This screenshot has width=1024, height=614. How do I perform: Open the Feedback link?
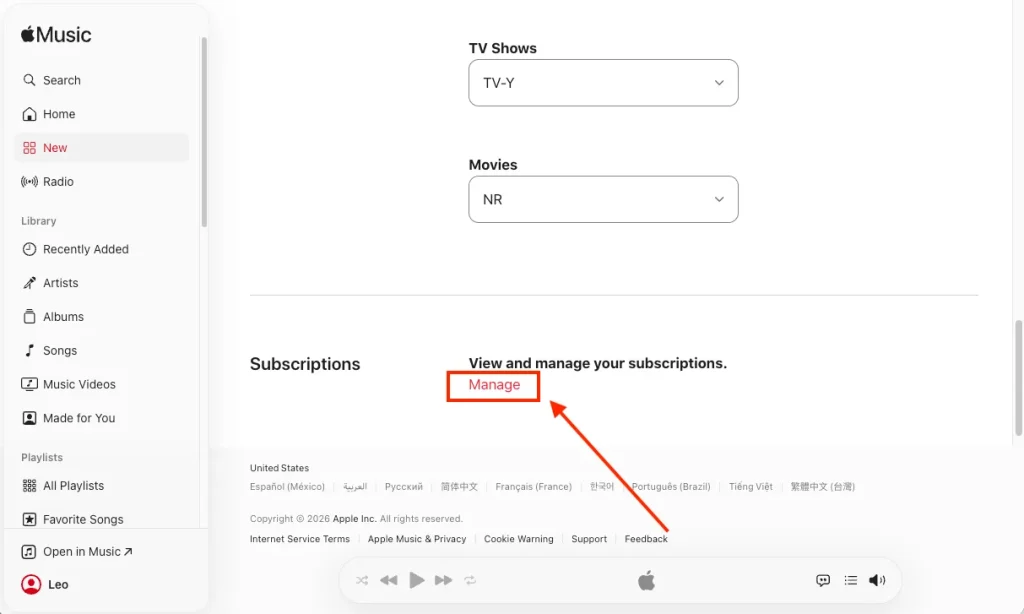click(x=646, y=539)
